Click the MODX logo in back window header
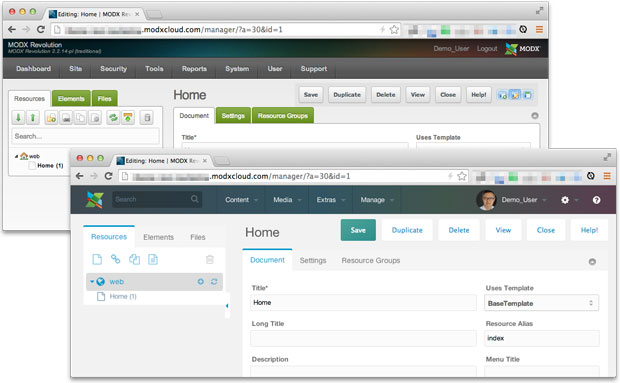 point(522,49)
